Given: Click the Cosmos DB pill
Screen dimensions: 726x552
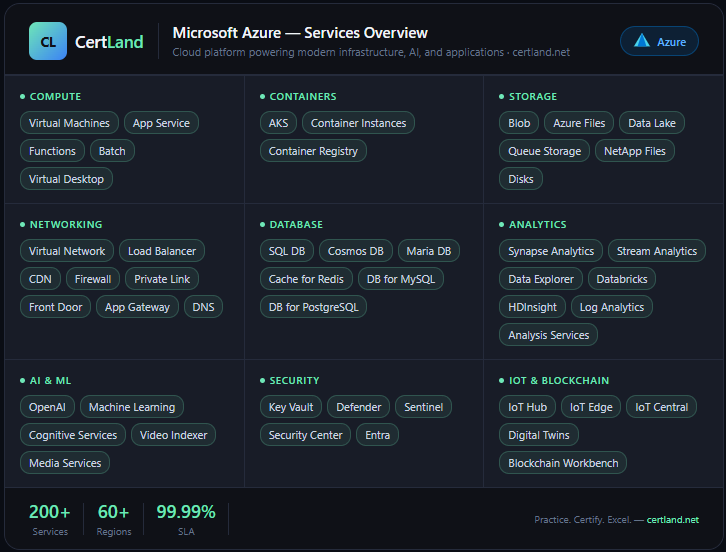Looking at the screenshot, I should click(356, 251).
